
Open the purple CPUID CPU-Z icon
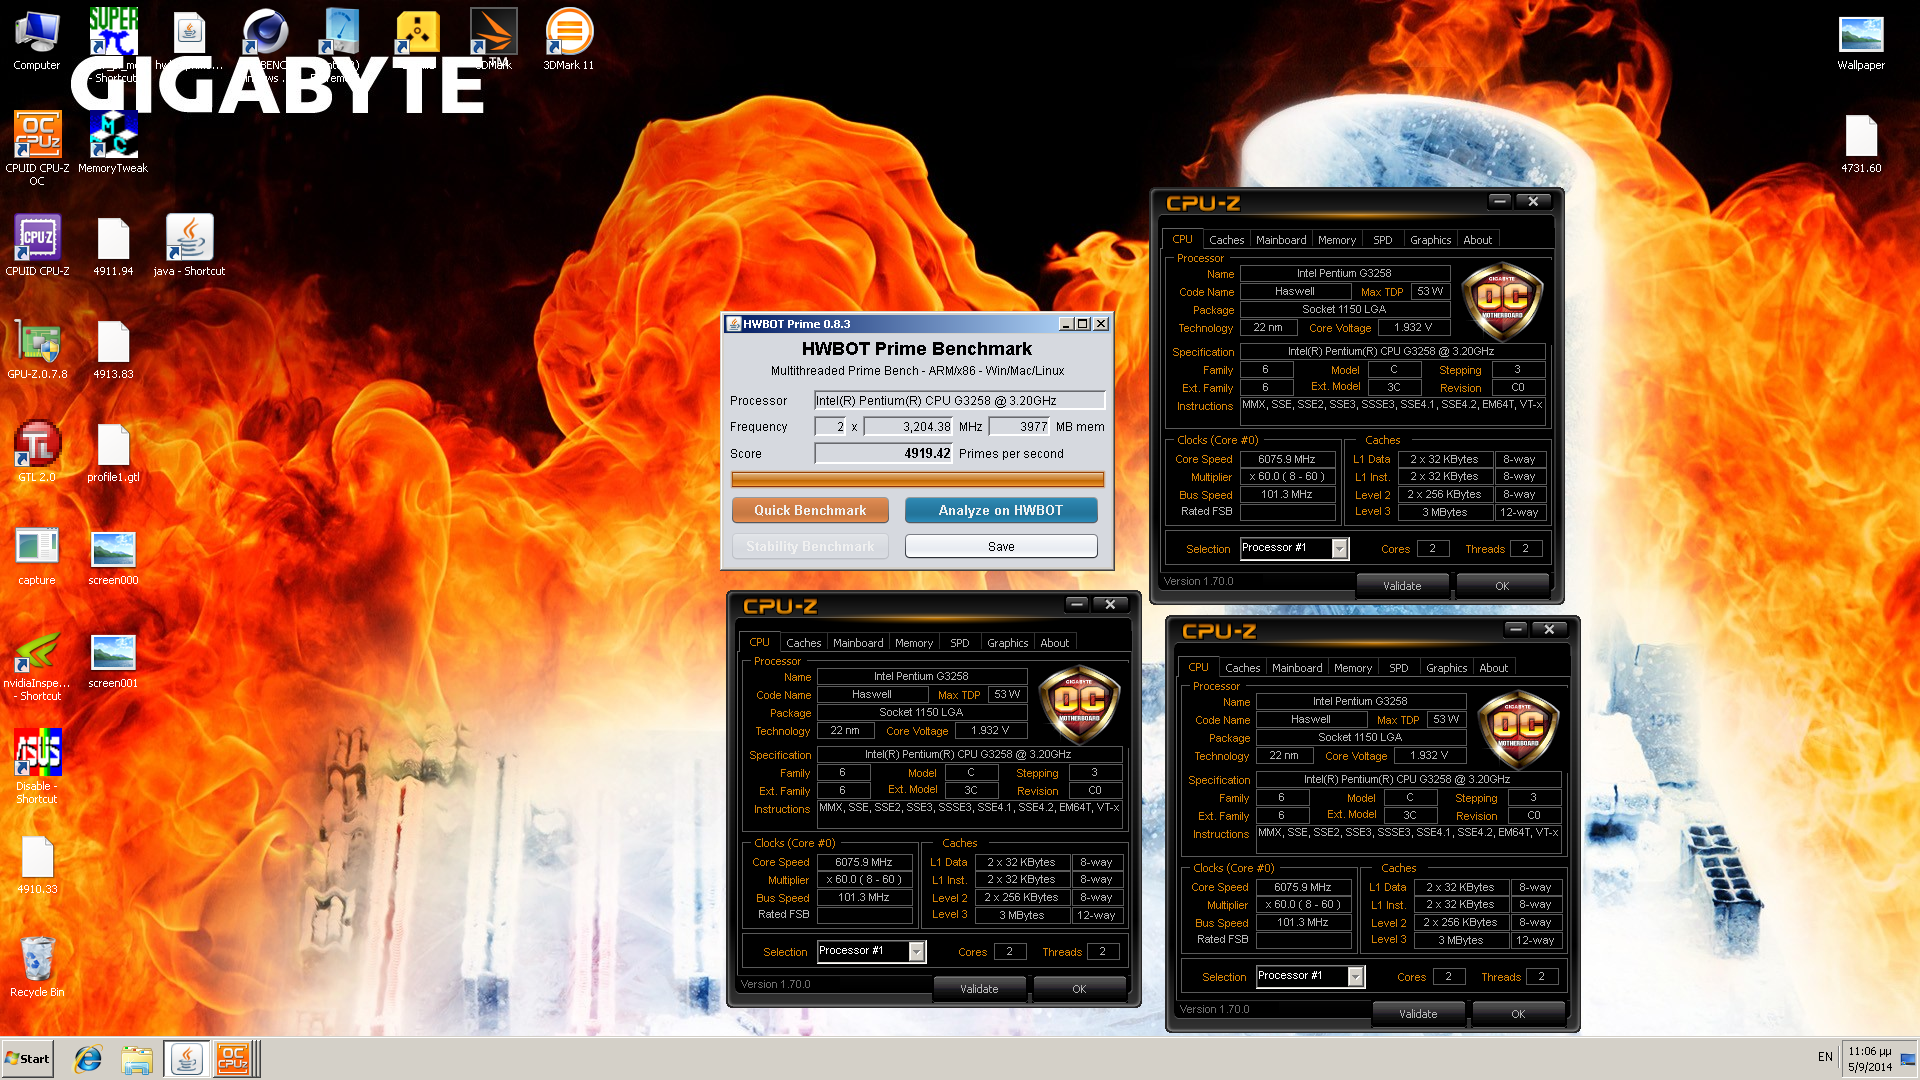(37, 245)
